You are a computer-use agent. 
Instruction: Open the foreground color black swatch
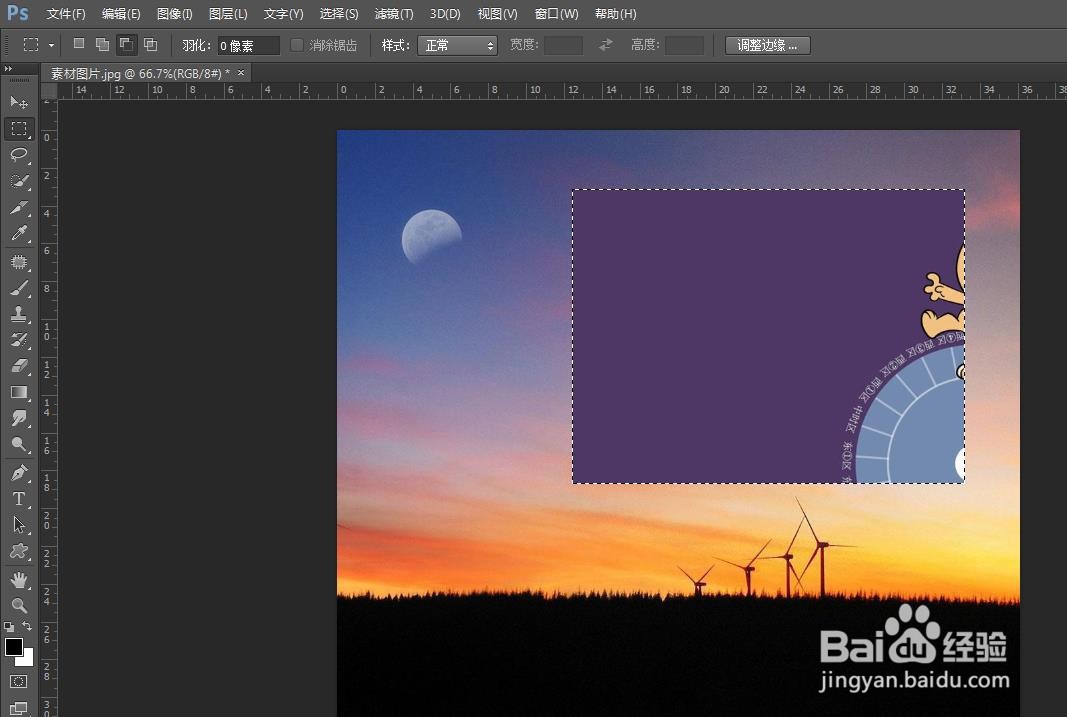click(13, 646)
